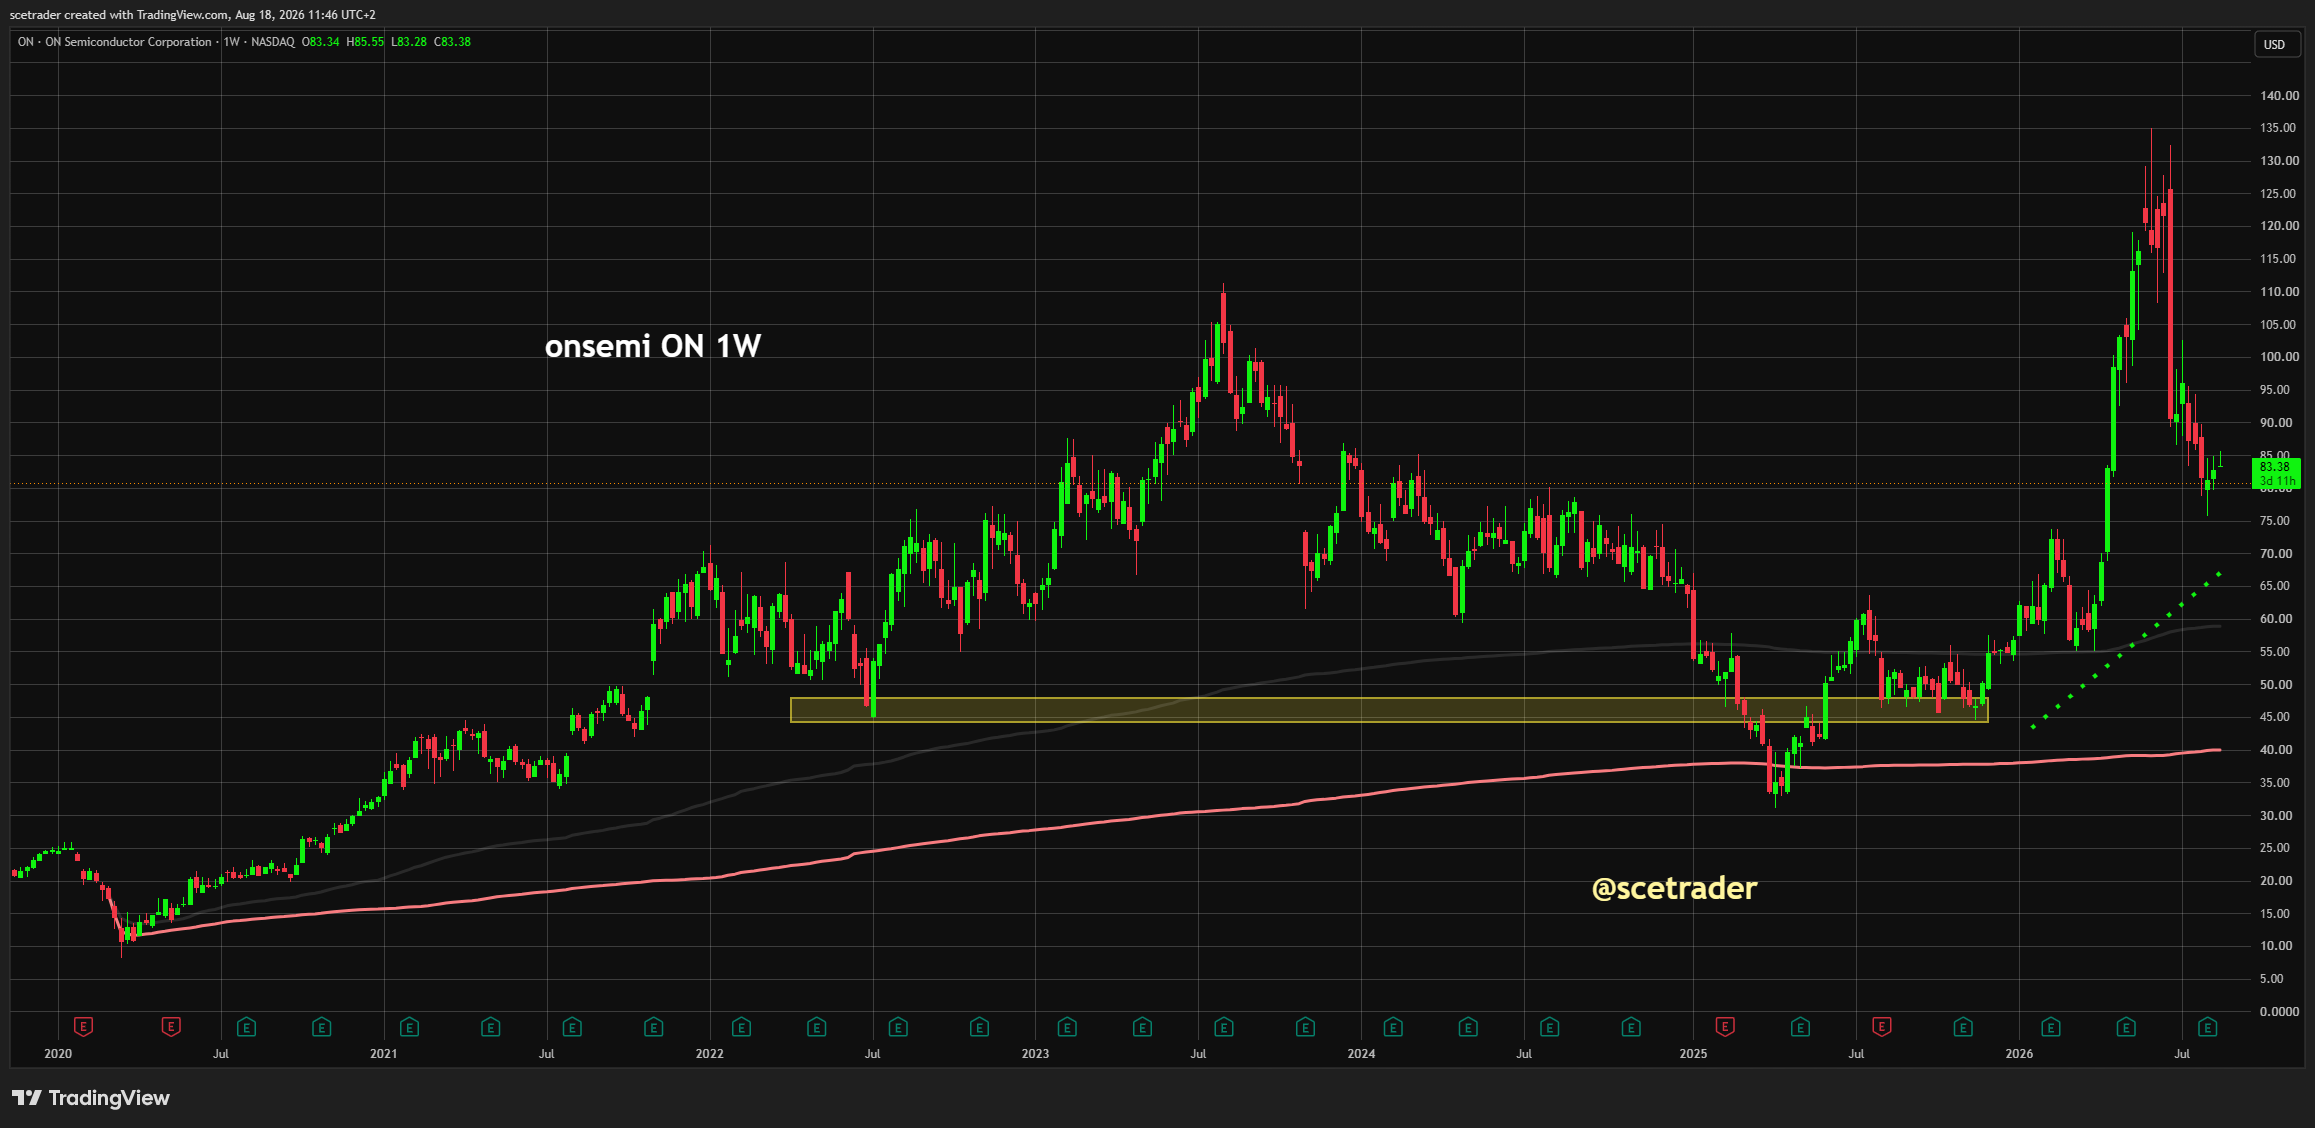This screenshot has width=2315, height=1128.
Task: Click the ON Semiconductor Corporation symbol title
Action: [128, 42]
